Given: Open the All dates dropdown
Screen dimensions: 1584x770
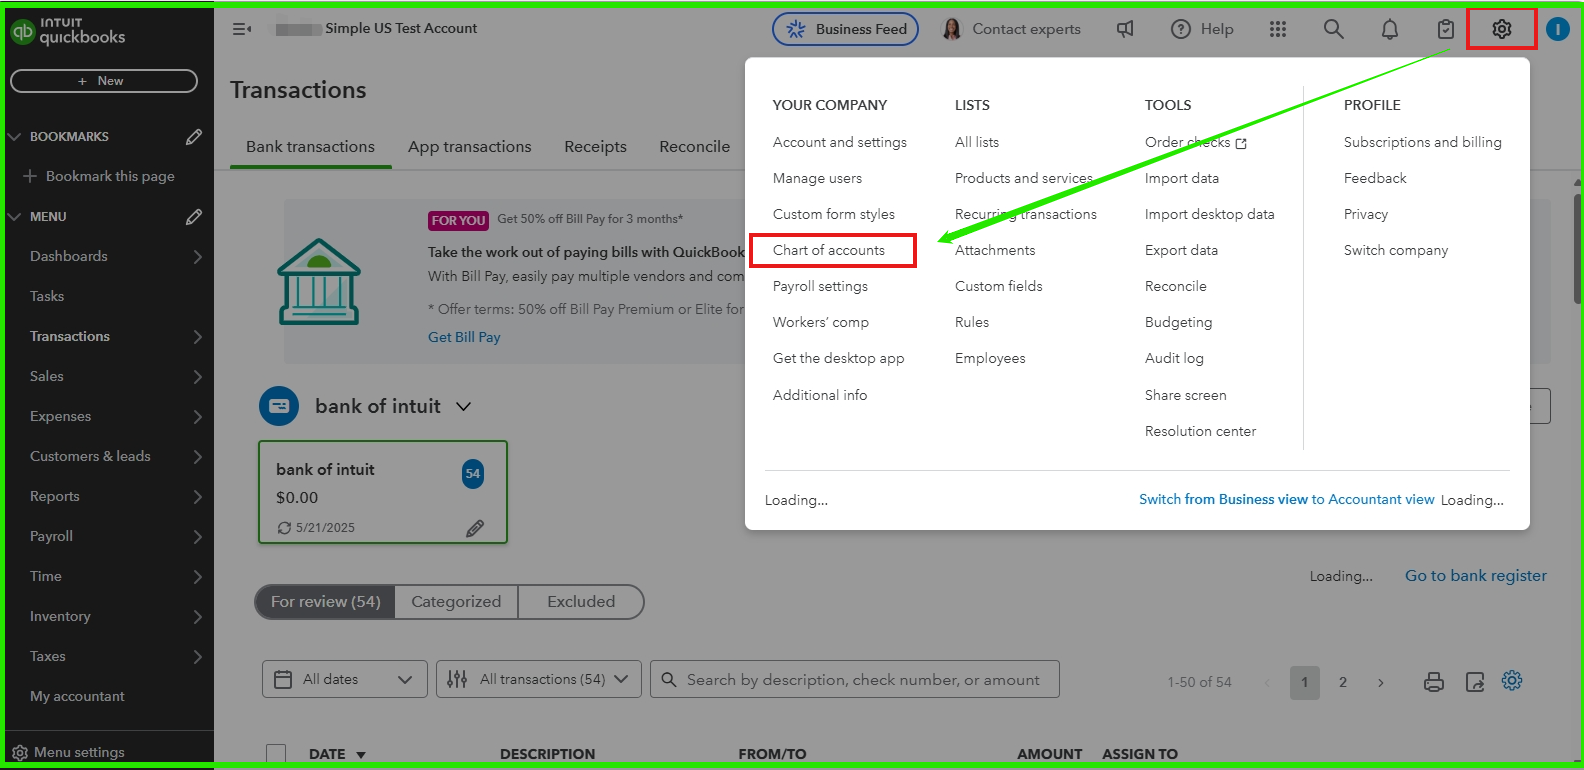Looking at the screenshot, I should [345, 679].
